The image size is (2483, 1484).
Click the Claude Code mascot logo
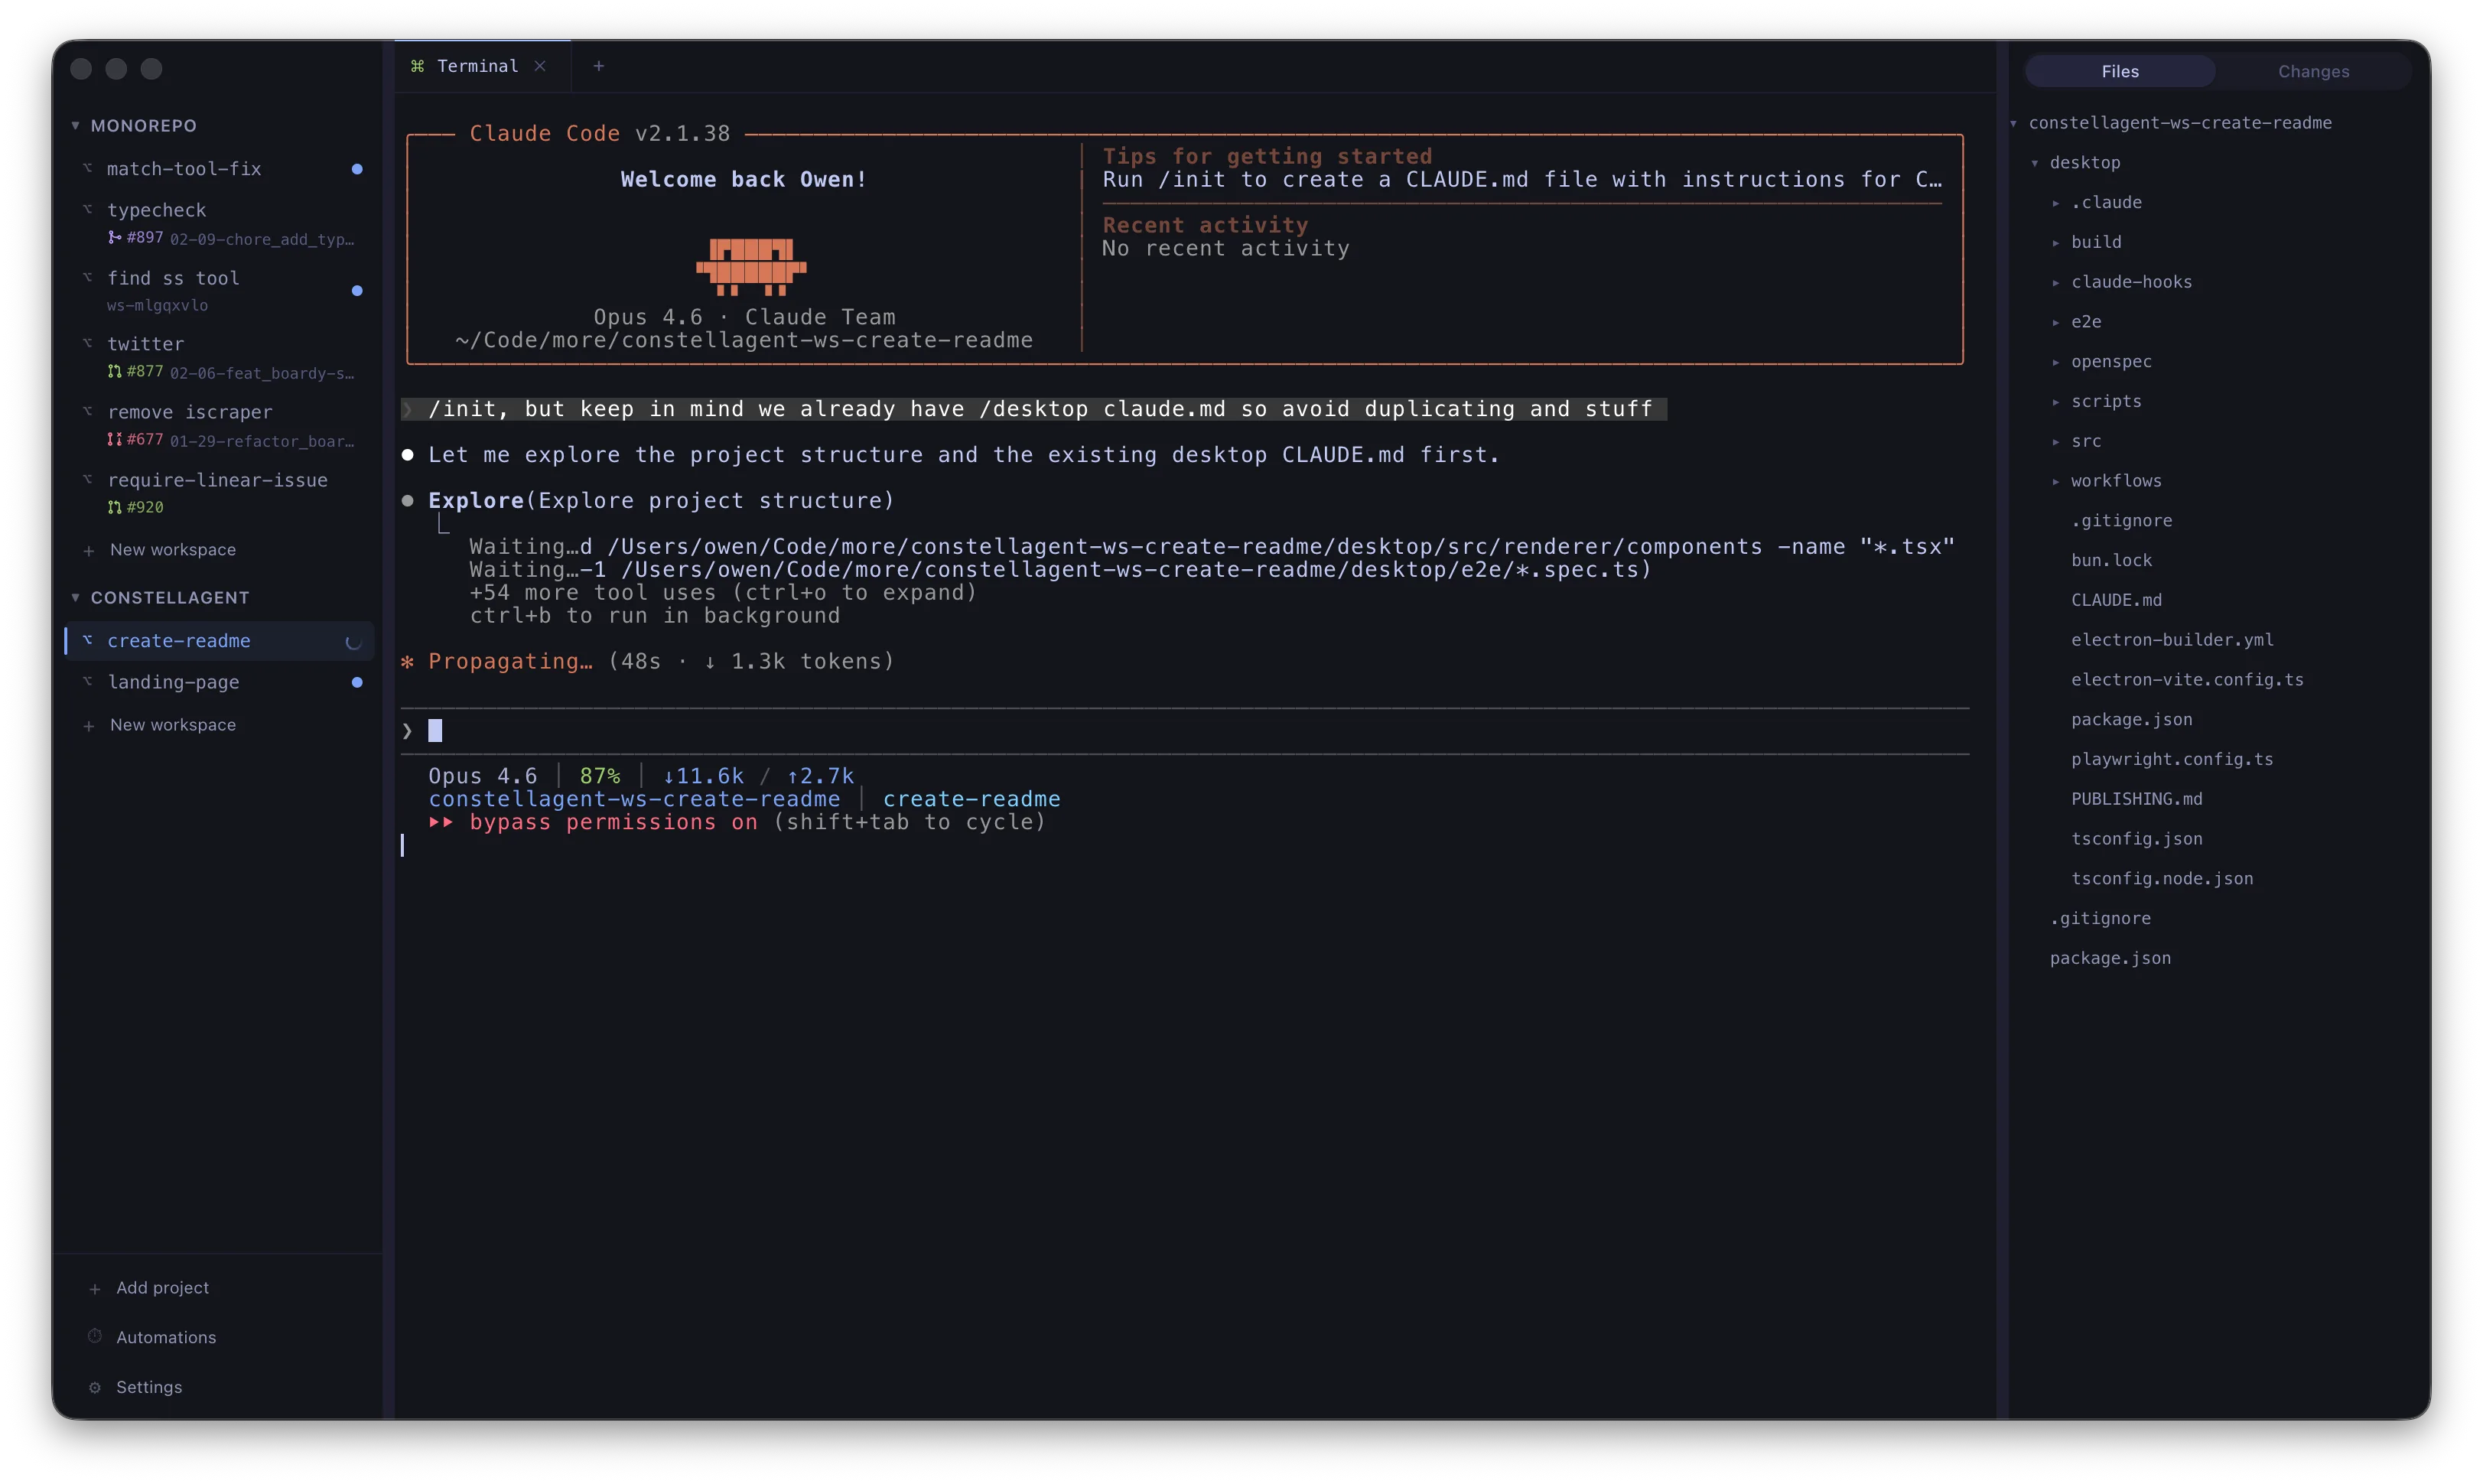pyautogui.click(x=751, y=267)
